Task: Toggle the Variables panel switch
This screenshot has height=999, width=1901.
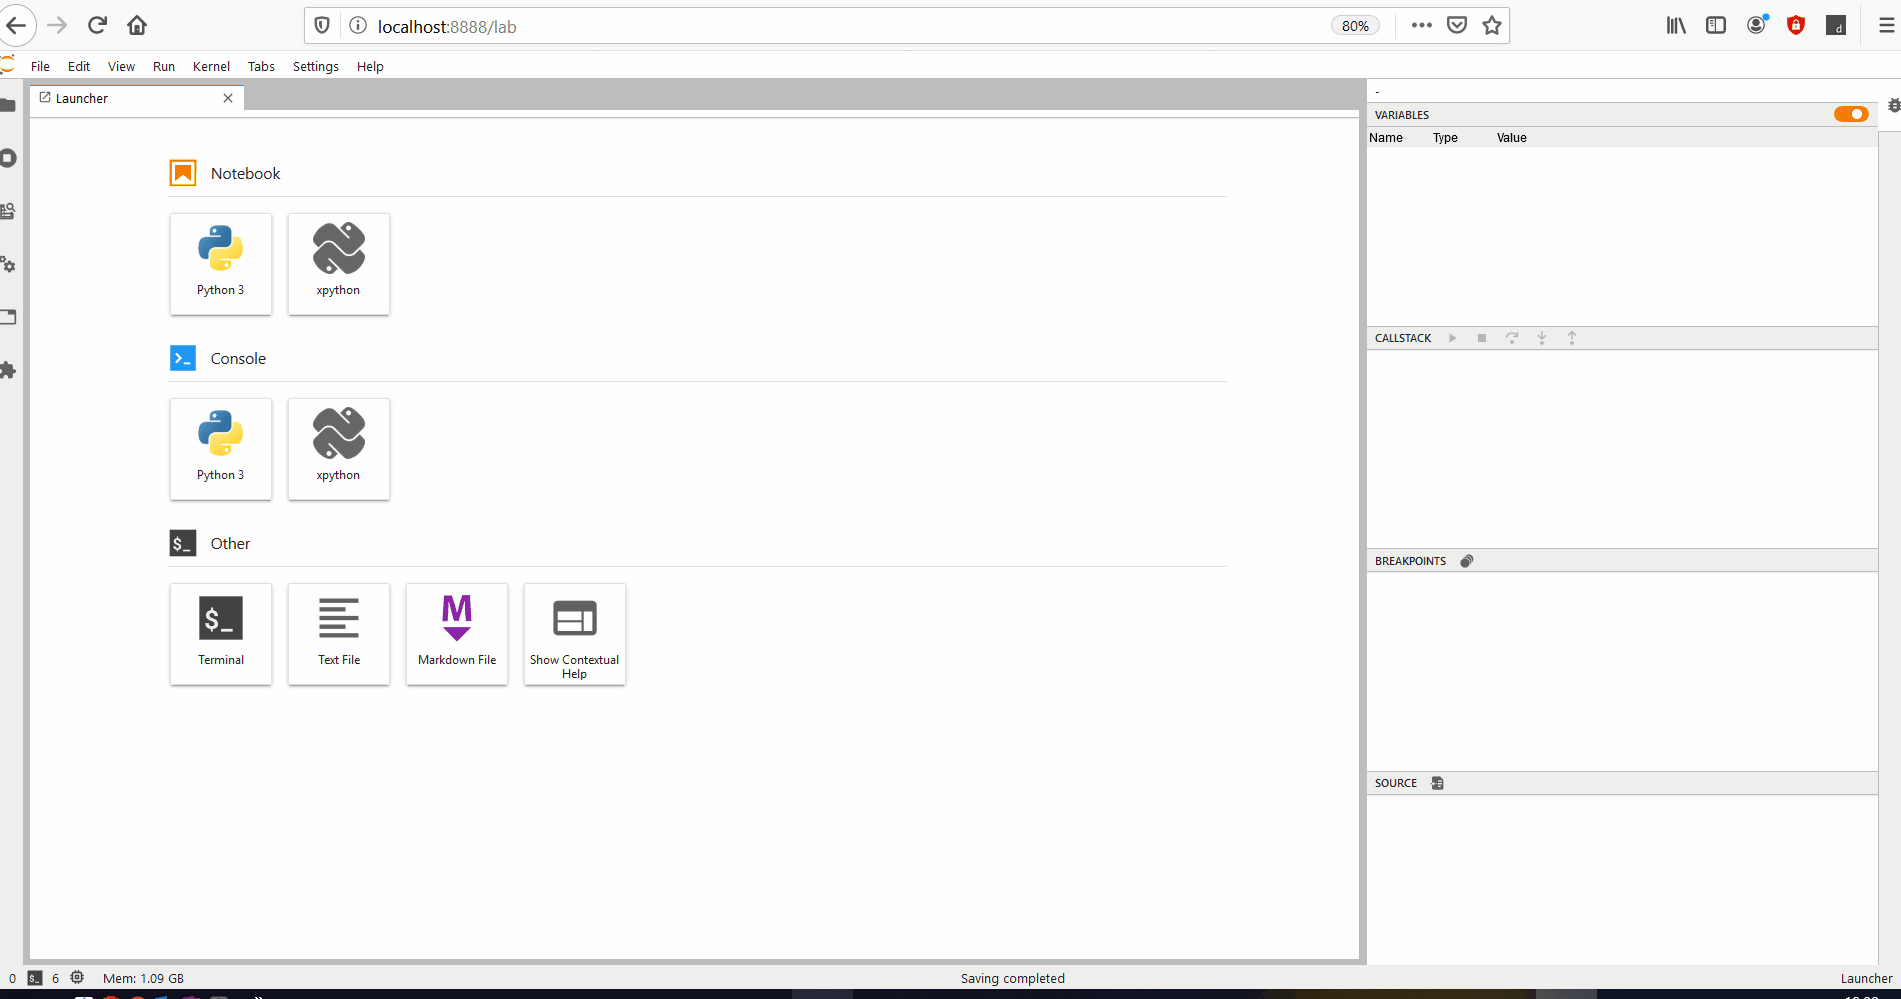Action: [x=1851, y=114]
